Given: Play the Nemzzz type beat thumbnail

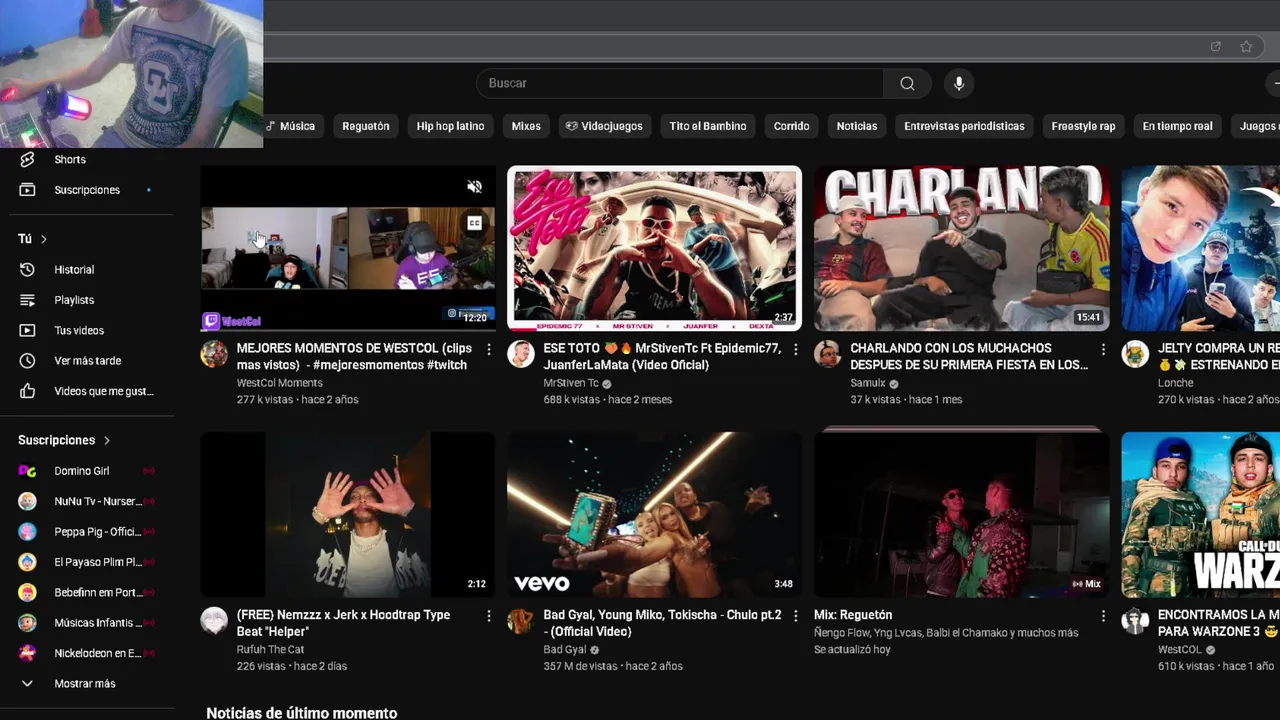Looking at the screenshot, I should click(x=347, y=515).
